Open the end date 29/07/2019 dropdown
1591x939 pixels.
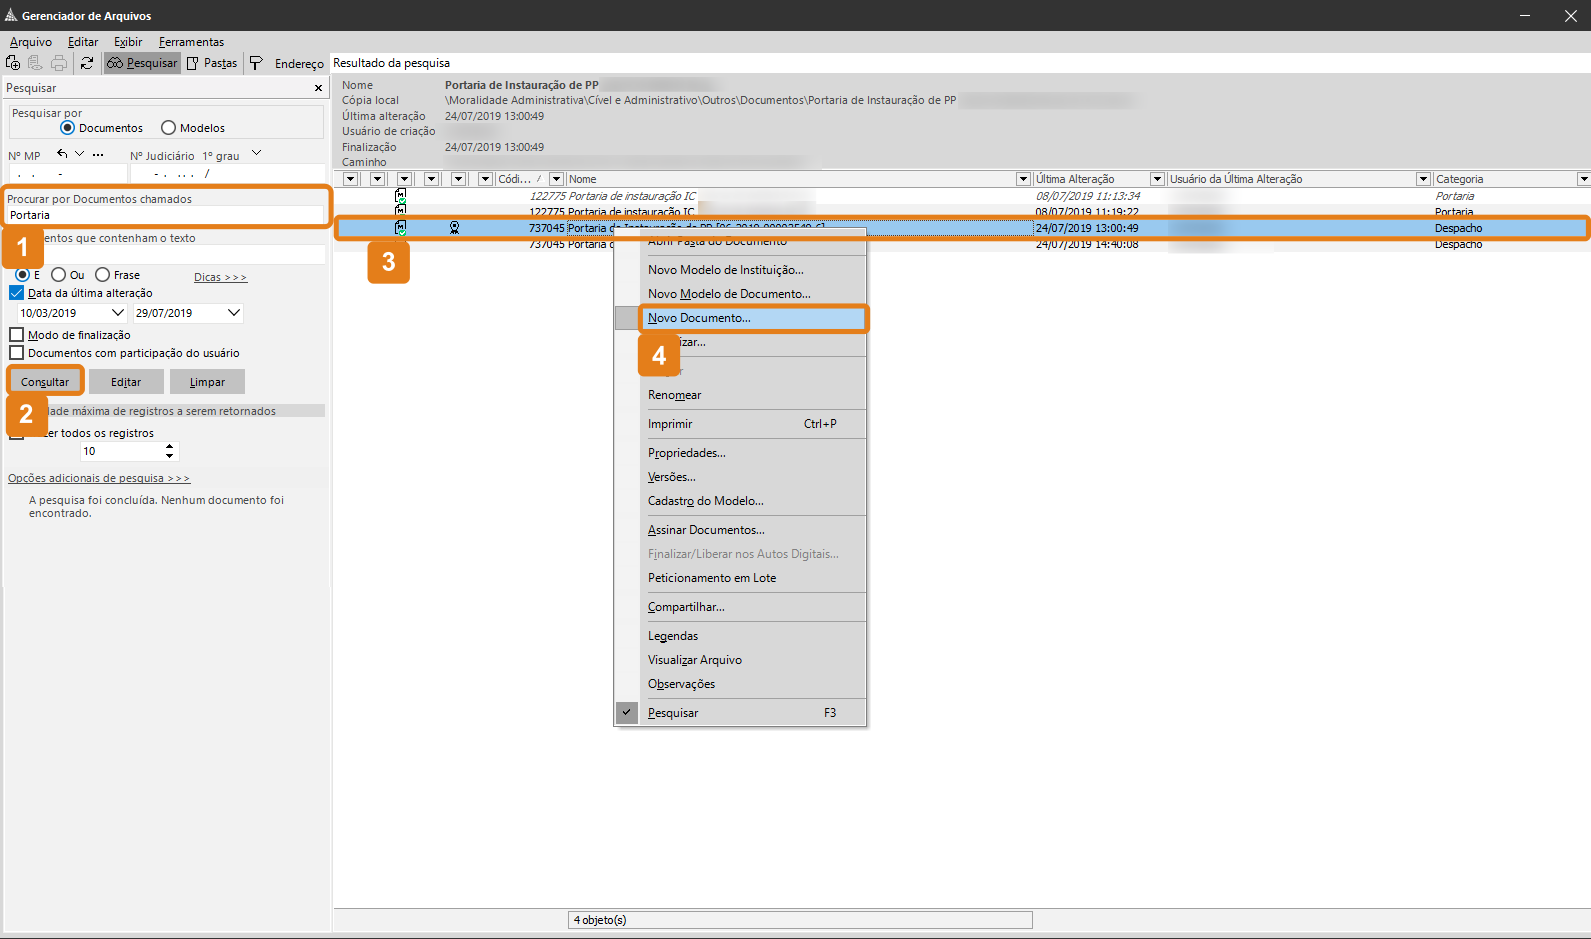click(234, 313)
